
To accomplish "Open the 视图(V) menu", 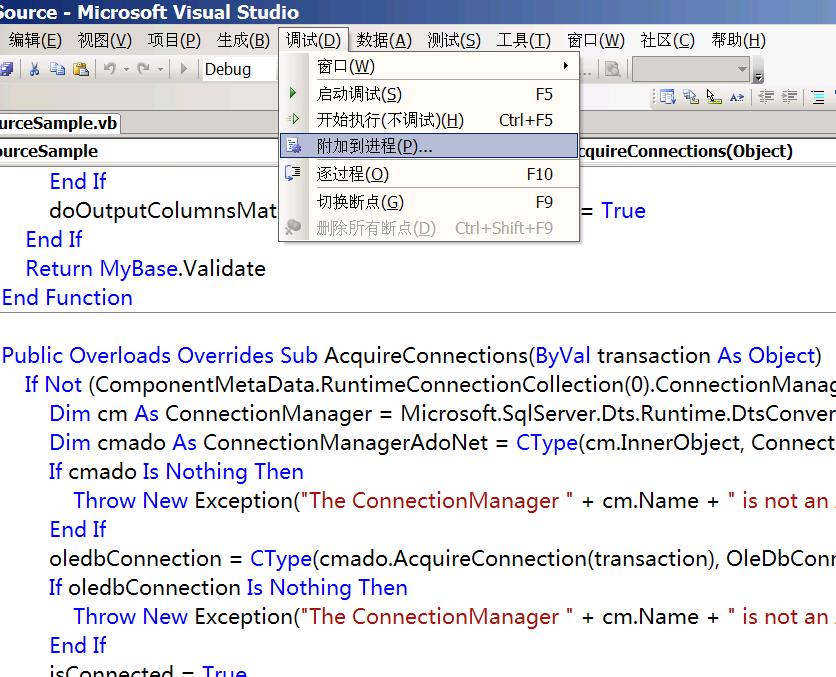I will point(104,40).
